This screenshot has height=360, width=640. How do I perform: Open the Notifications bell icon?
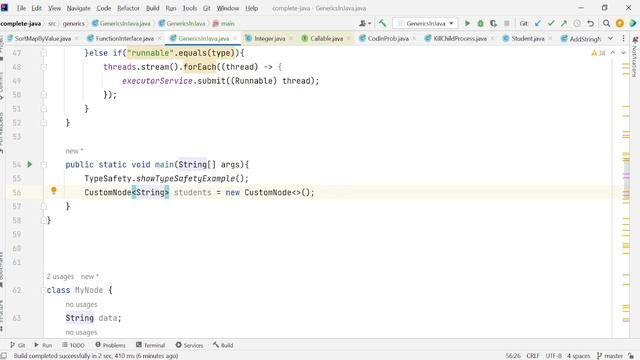pyautogui.click(x=635, y=40)
